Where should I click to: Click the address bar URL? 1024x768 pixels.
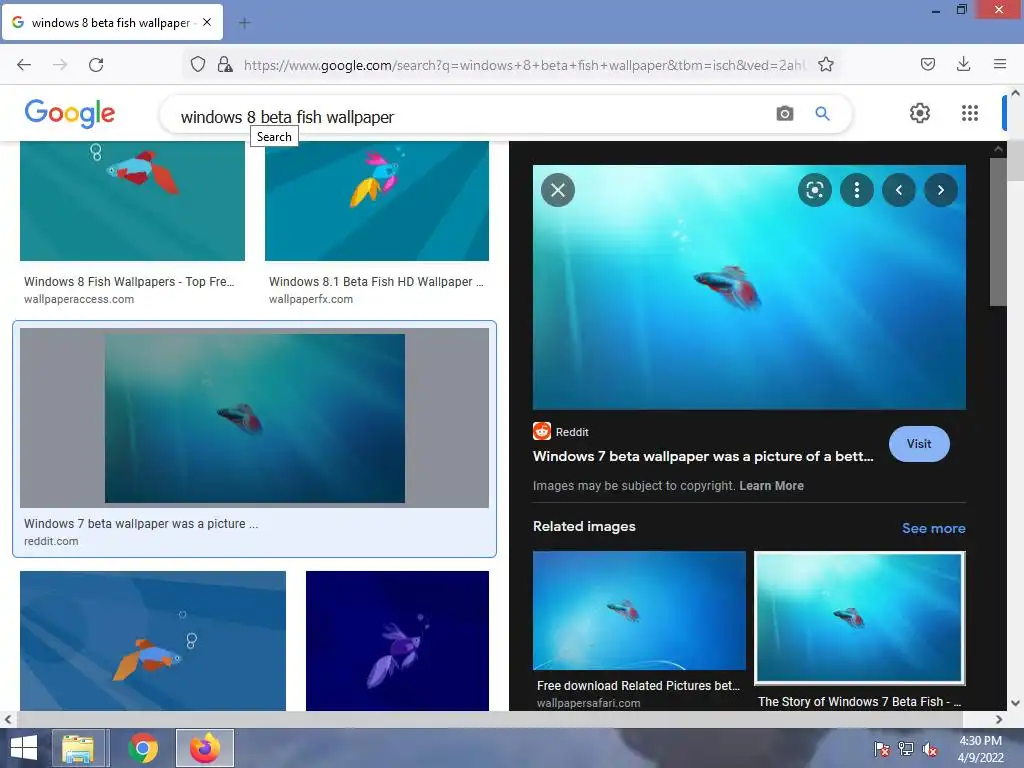click(525, 65)
